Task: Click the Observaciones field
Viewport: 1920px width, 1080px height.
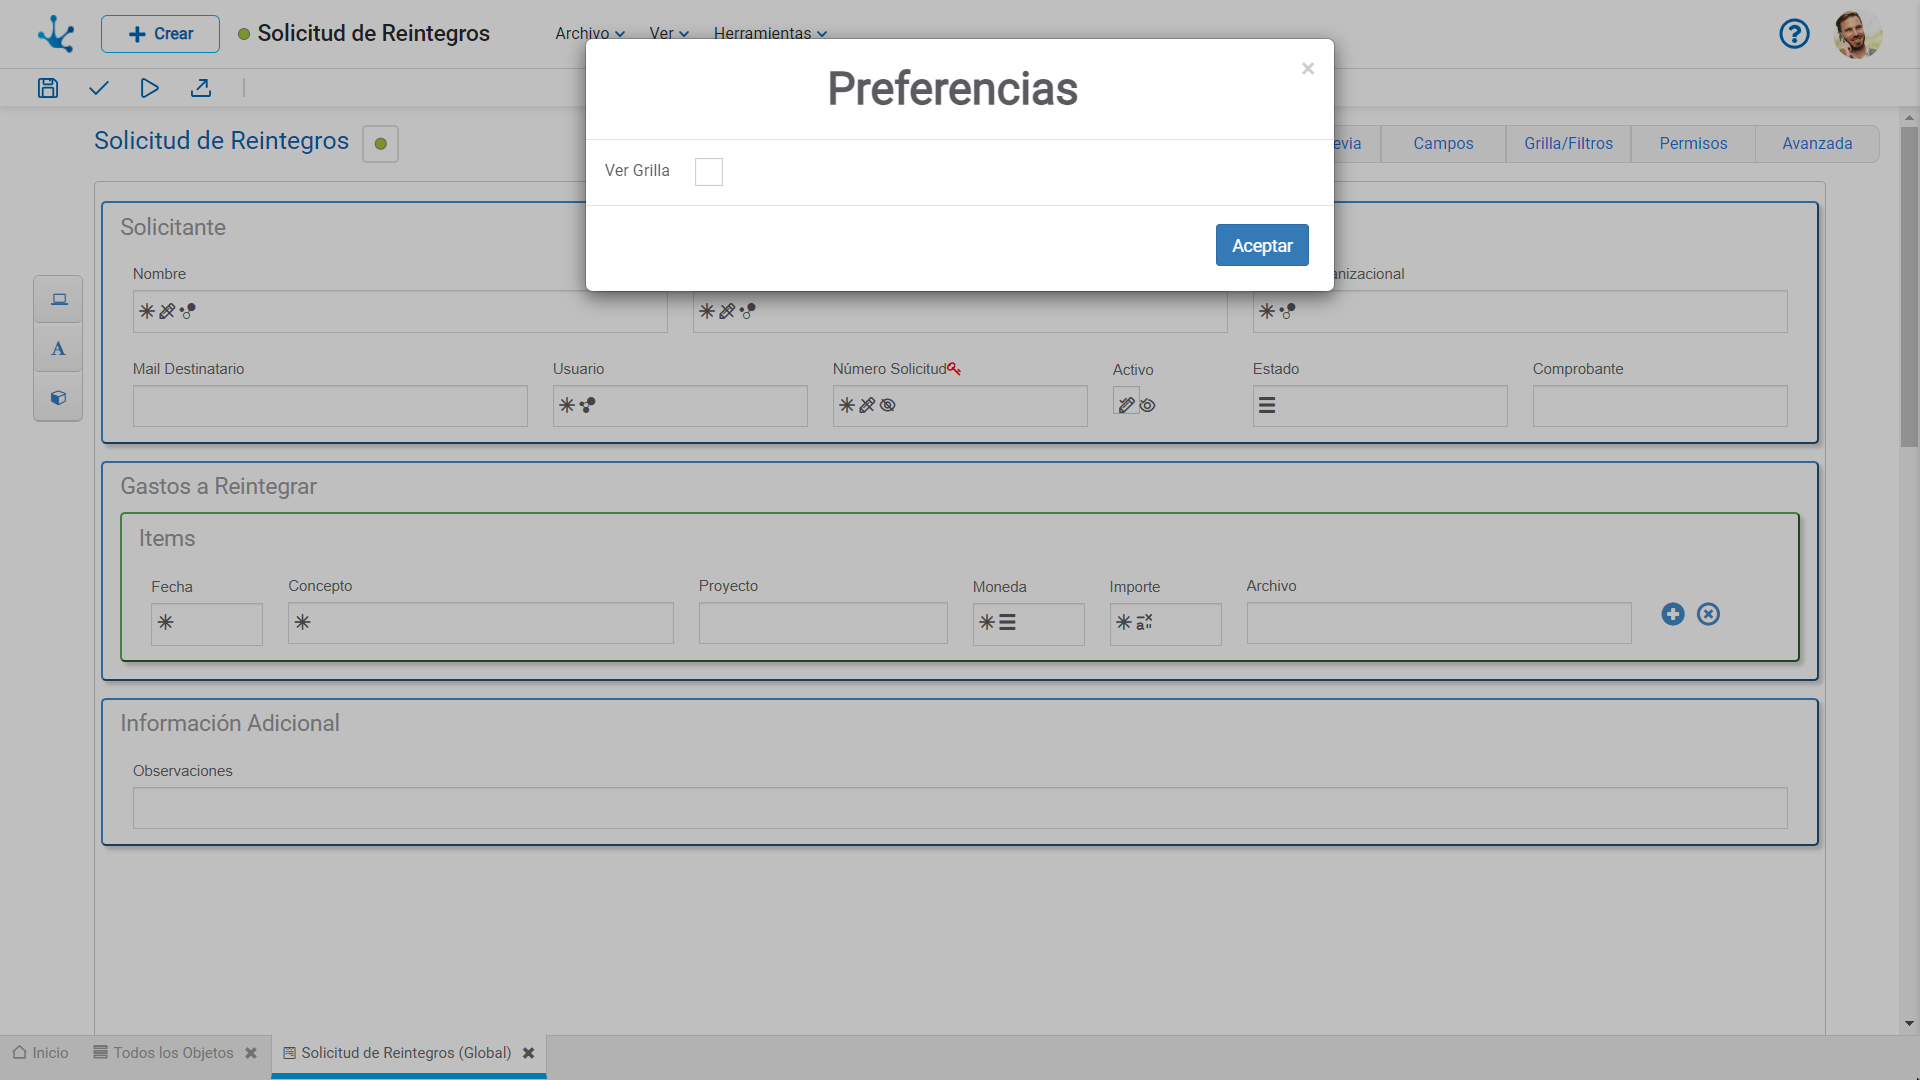Action: (960, 808)
